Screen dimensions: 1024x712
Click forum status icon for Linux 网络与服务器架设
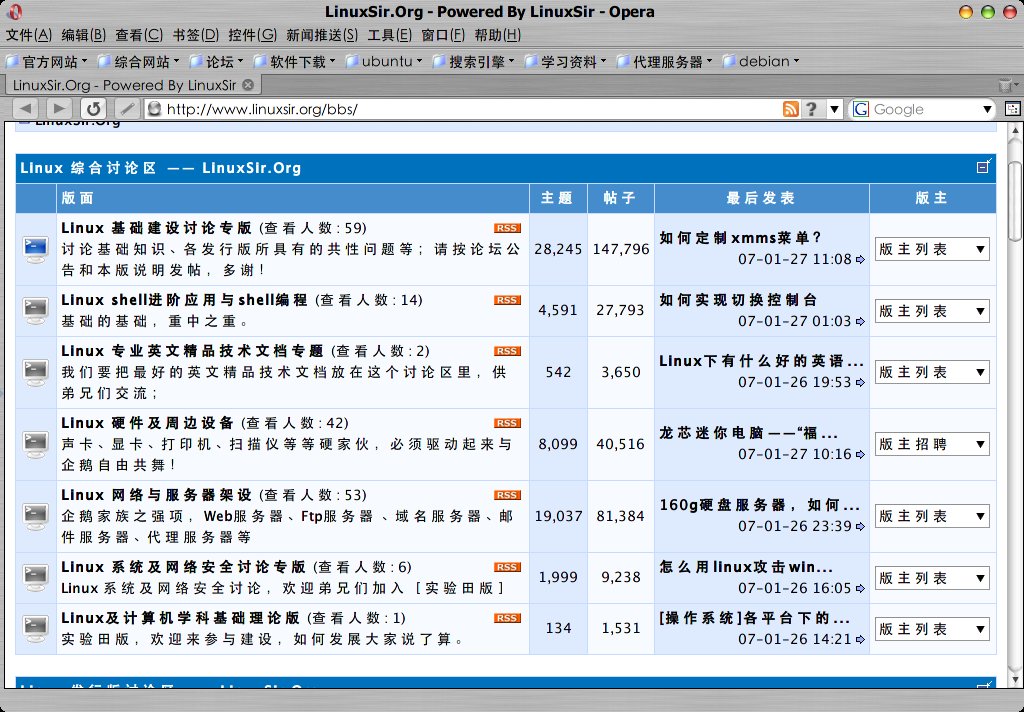36,516
